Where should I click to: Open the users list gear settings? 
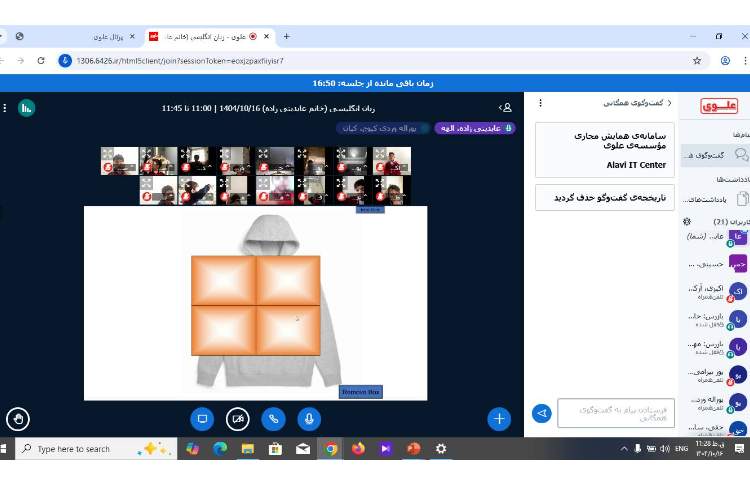point(687,221)
